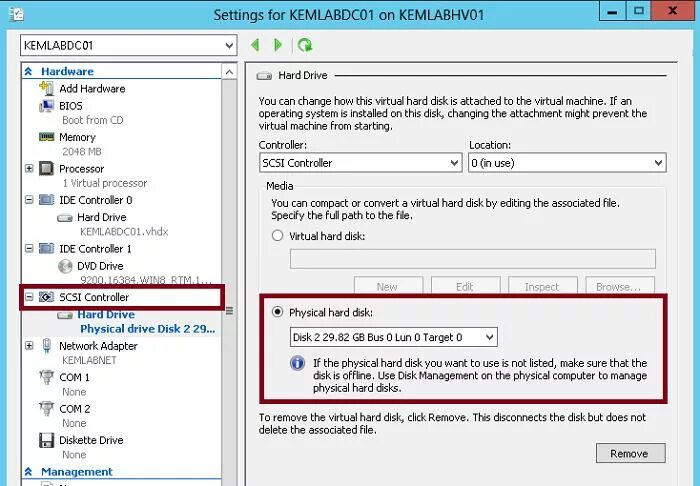This screenshot has width=700, height=486.
Task: Select the Physical hard disk radio button
Action: pos(277,312)
